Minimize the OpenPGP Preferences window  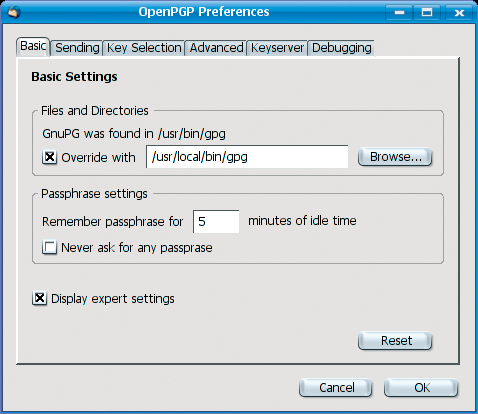pos(399,13)
